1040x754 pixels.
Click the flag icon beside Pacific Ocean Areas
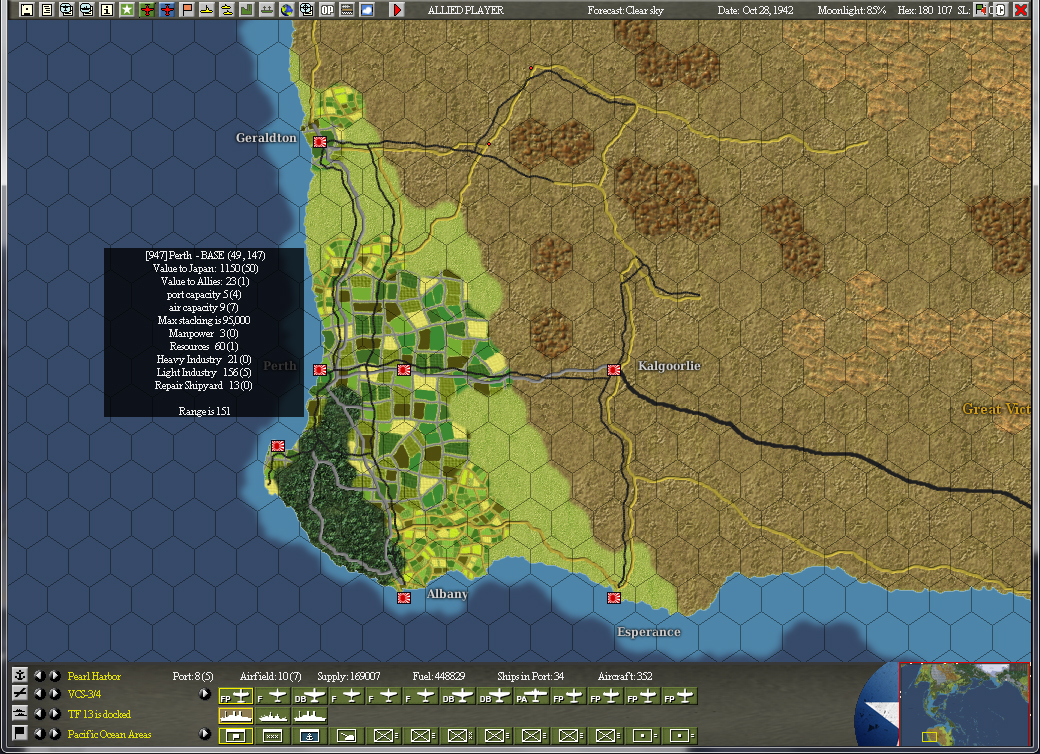(20, 733)
